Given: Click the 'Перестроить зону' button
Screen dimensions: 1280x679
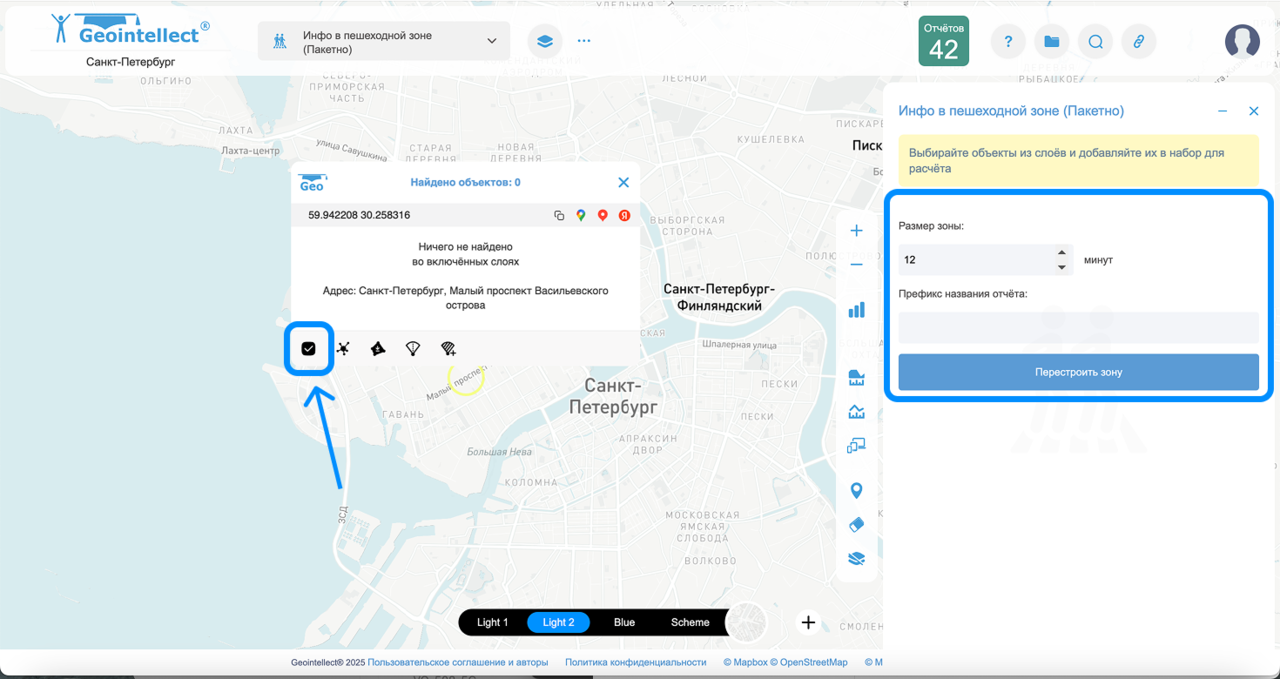Looking at the screenshot, I should click(1078, 372).
